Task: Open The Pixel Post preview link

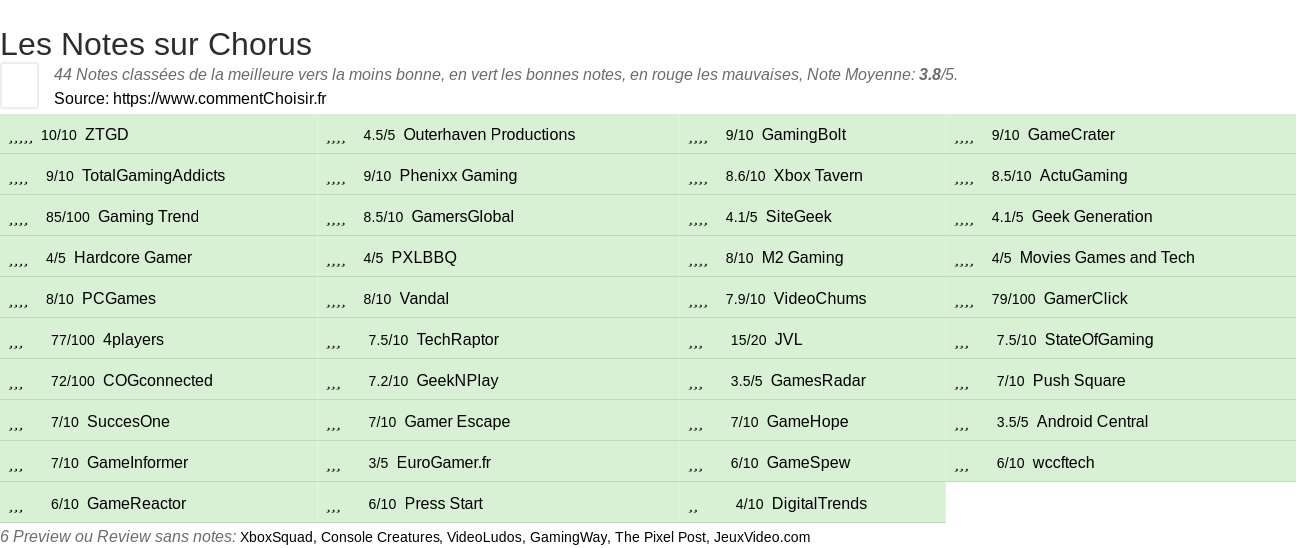Action: tap(659, 537)
